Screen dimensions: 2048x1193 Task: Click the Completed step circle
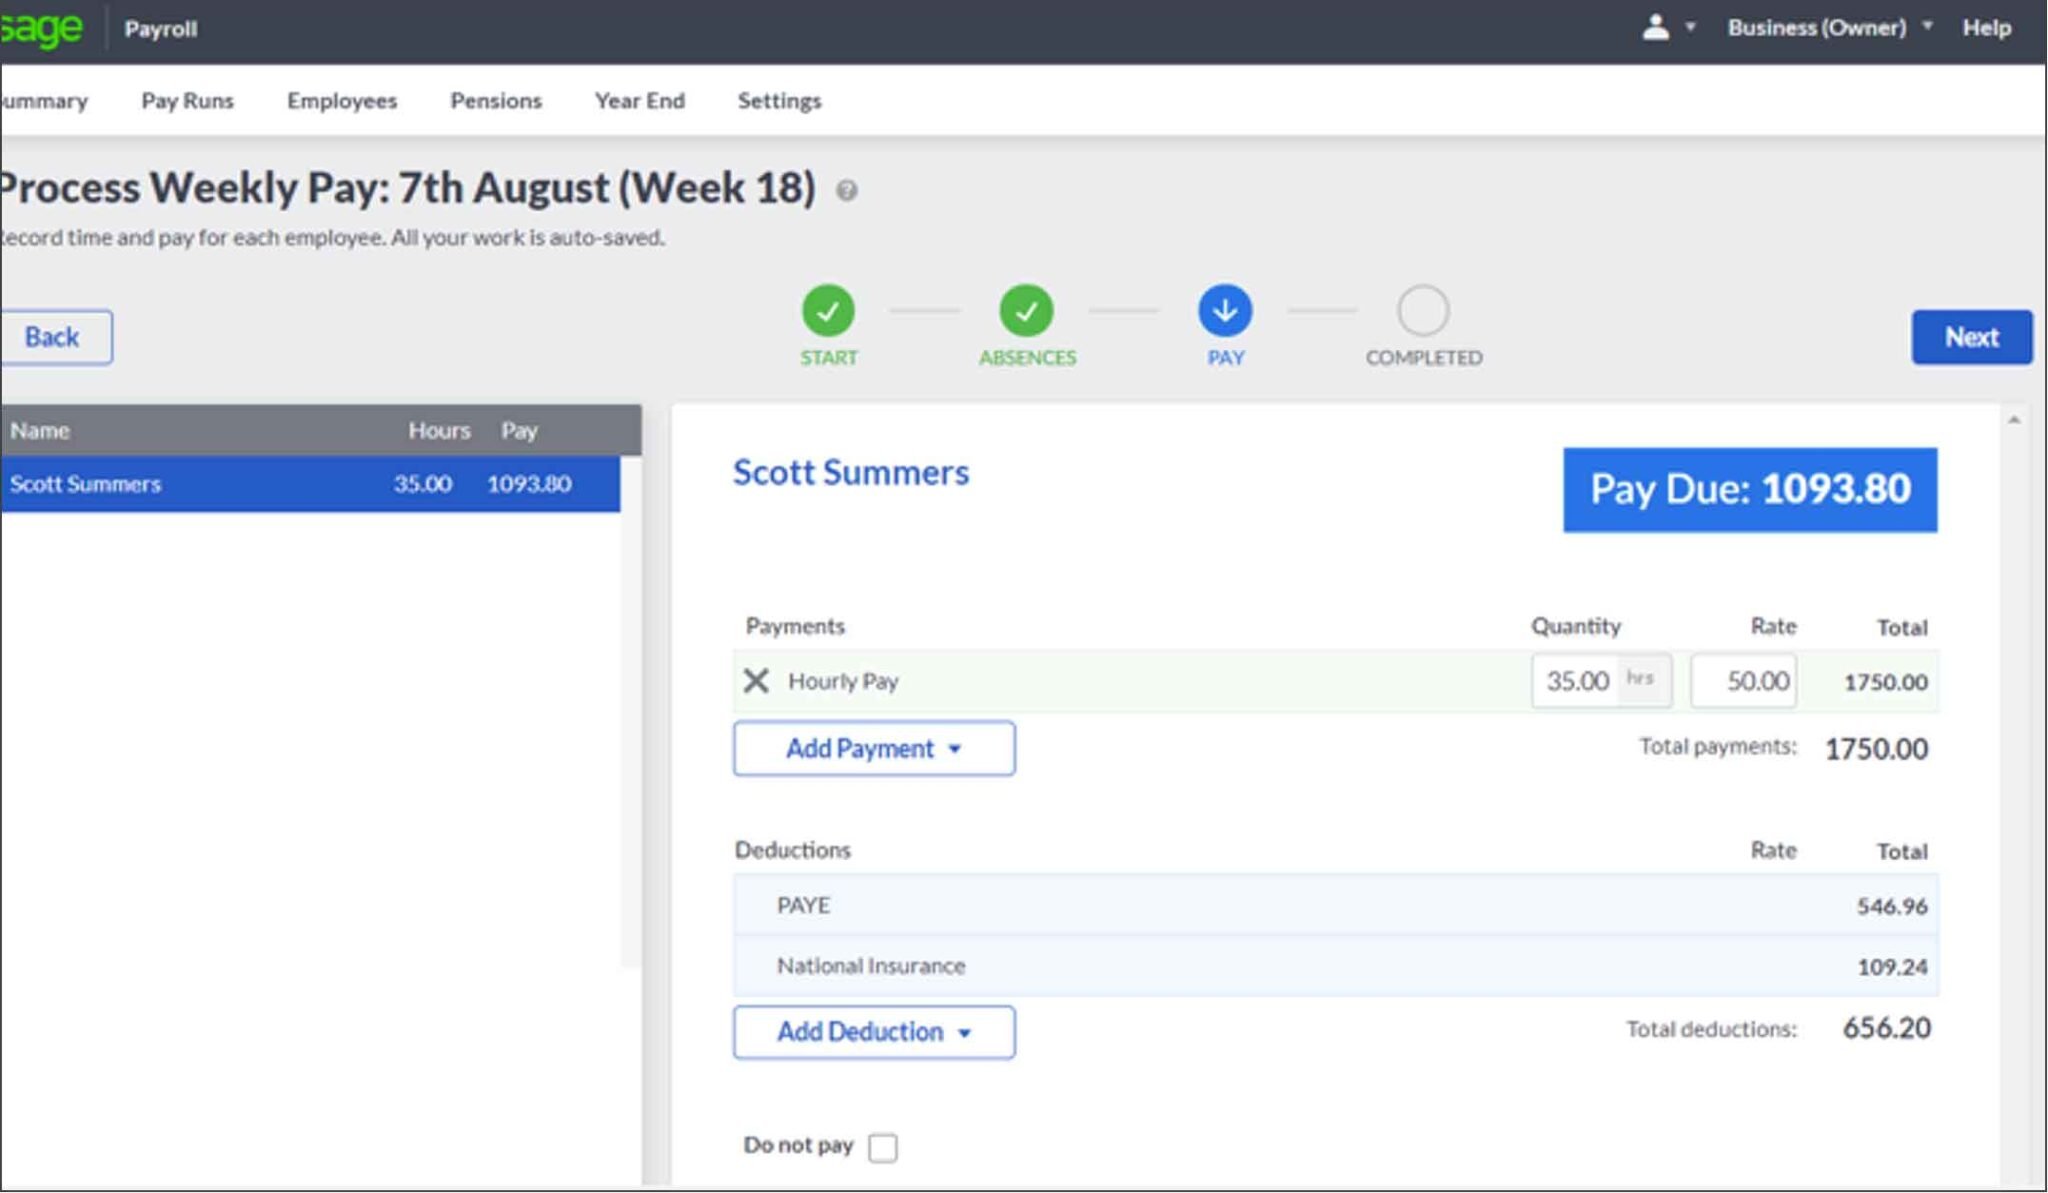click(1423, 311)
